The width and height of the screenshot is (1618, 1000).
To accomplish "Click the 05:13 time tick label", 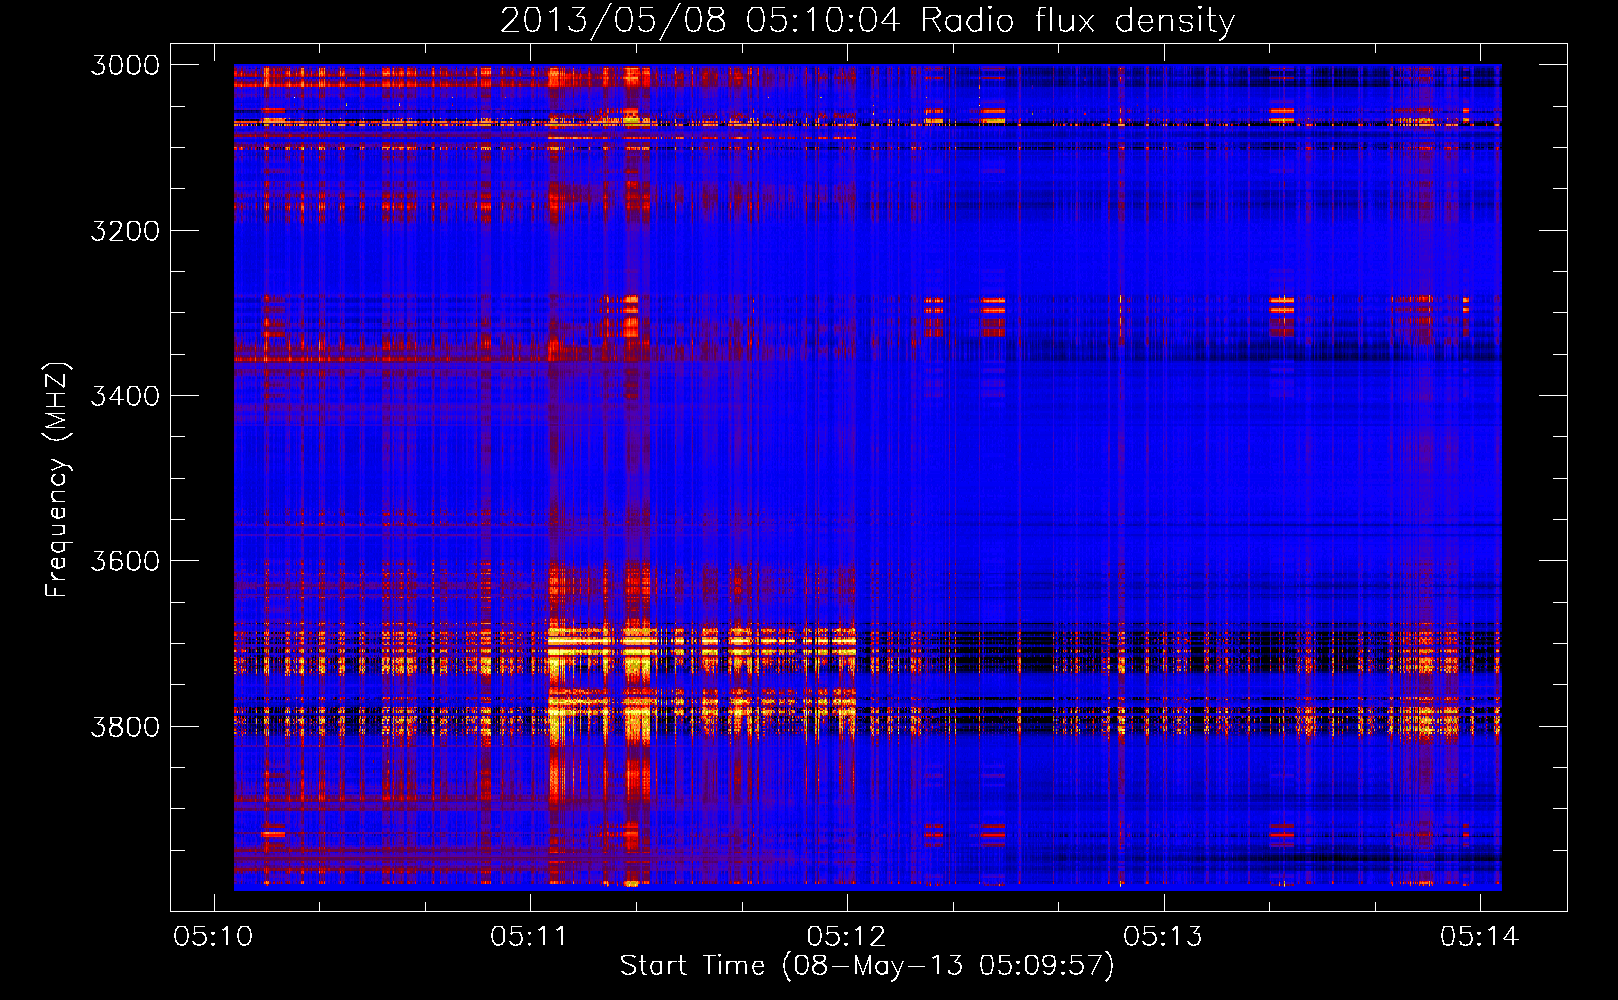I will point(1163,936).
